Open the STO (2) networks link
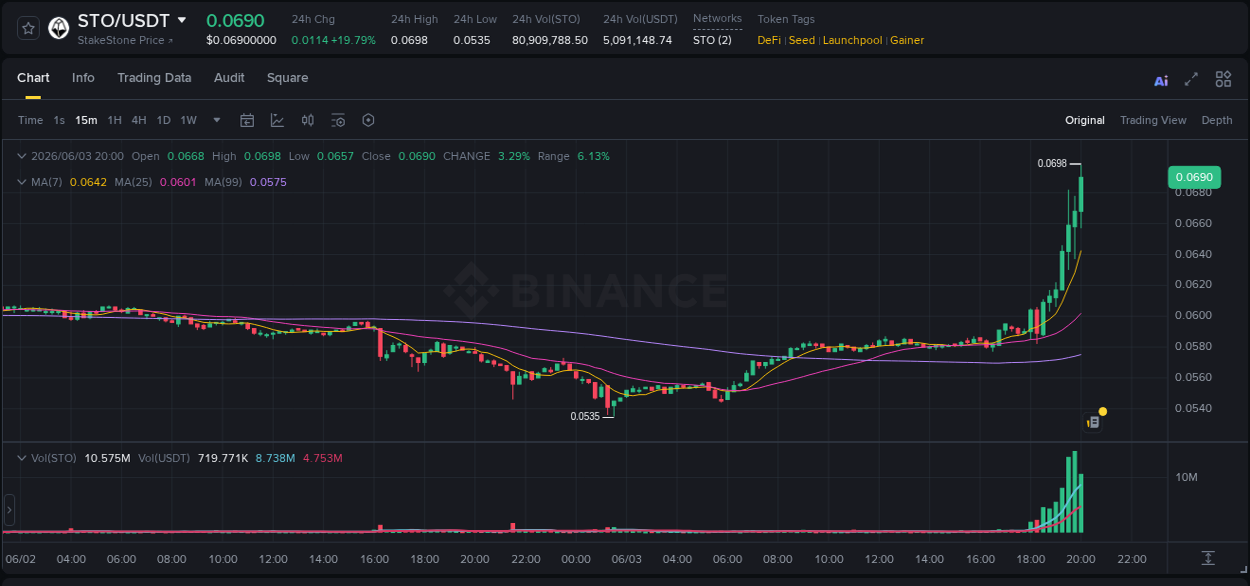This screenshot has height=586, width=1250. click(712, 40)
